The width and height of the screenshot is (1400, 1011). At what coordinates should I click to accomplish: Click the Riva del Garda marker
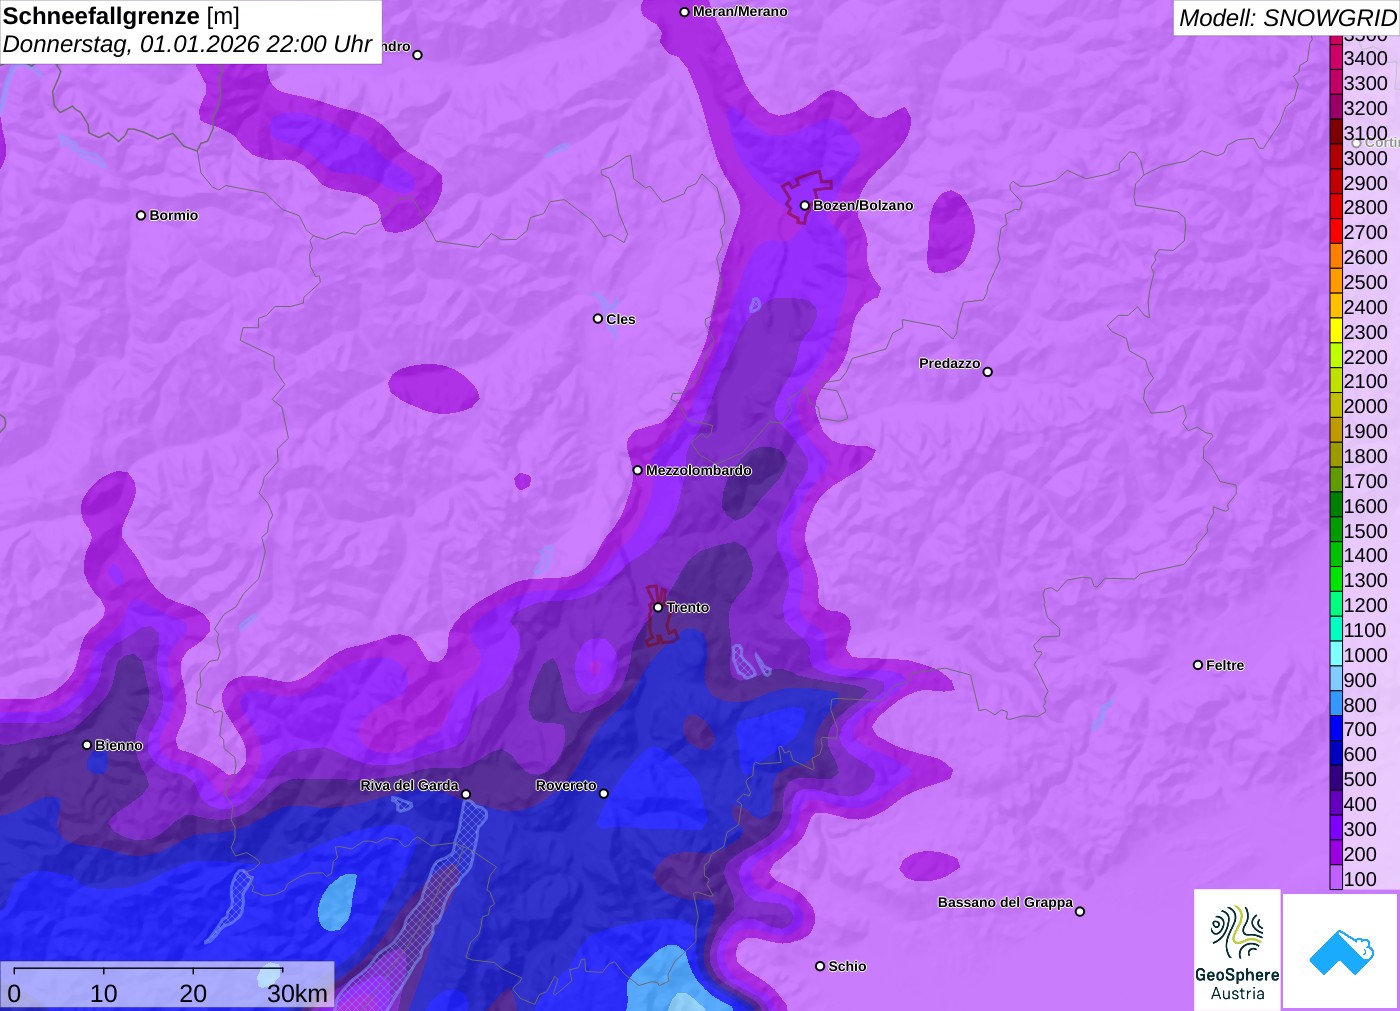click(x=466, y=794)
